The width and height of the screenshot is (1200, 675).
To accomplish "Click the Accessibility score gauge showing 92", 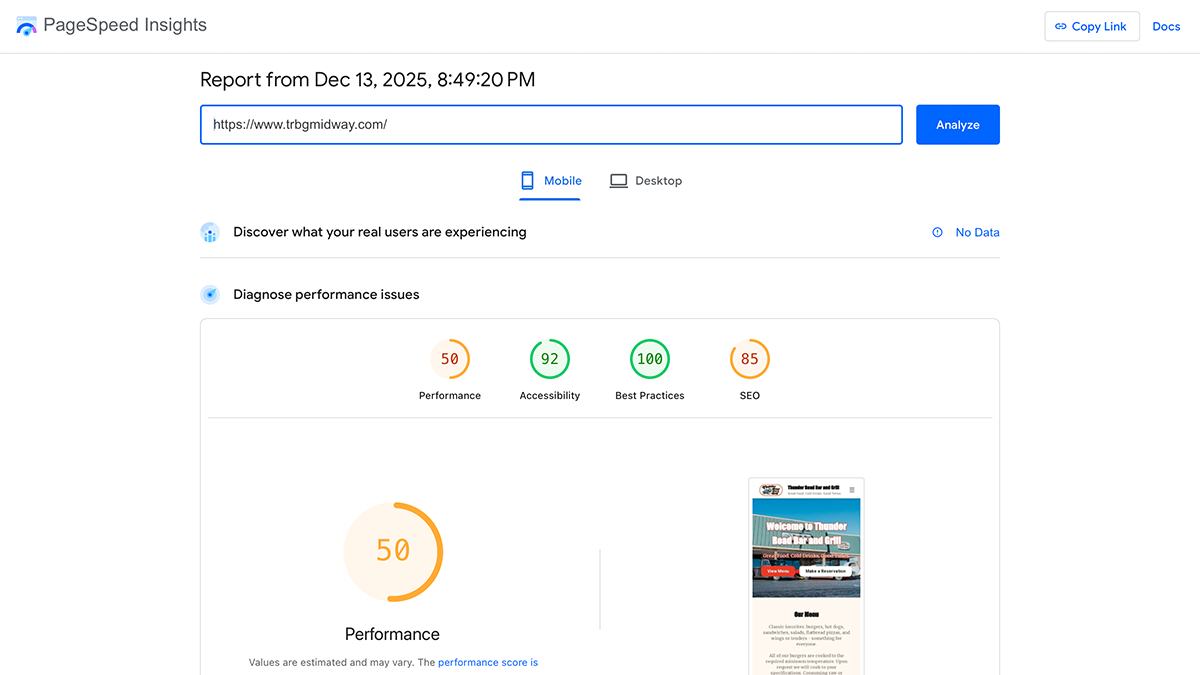I will pos(550,358).
